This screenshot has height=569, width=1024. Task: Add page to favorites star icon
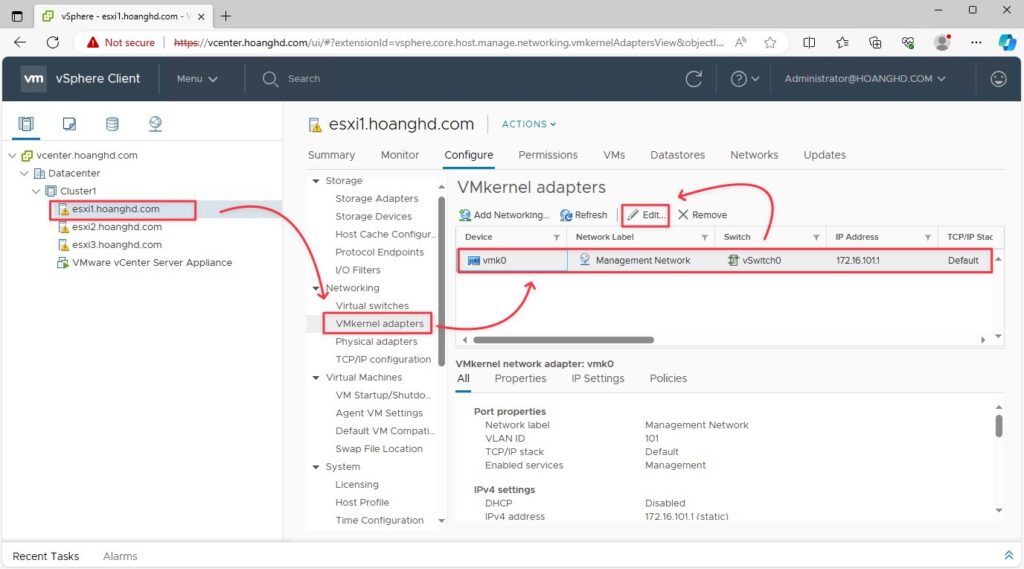771,42
